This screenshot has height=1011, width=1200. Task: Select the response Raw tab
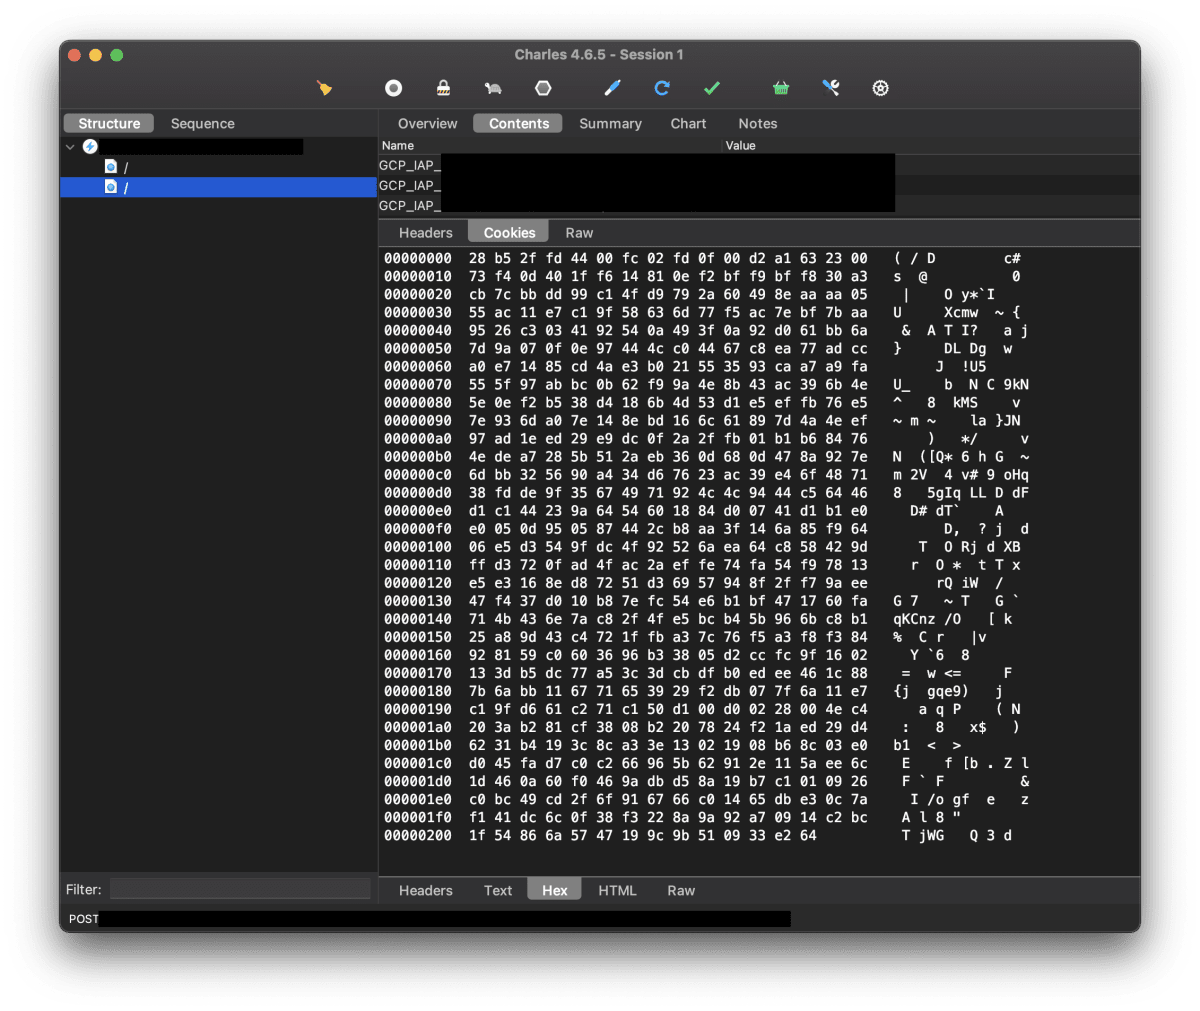[x=681, y=890]
